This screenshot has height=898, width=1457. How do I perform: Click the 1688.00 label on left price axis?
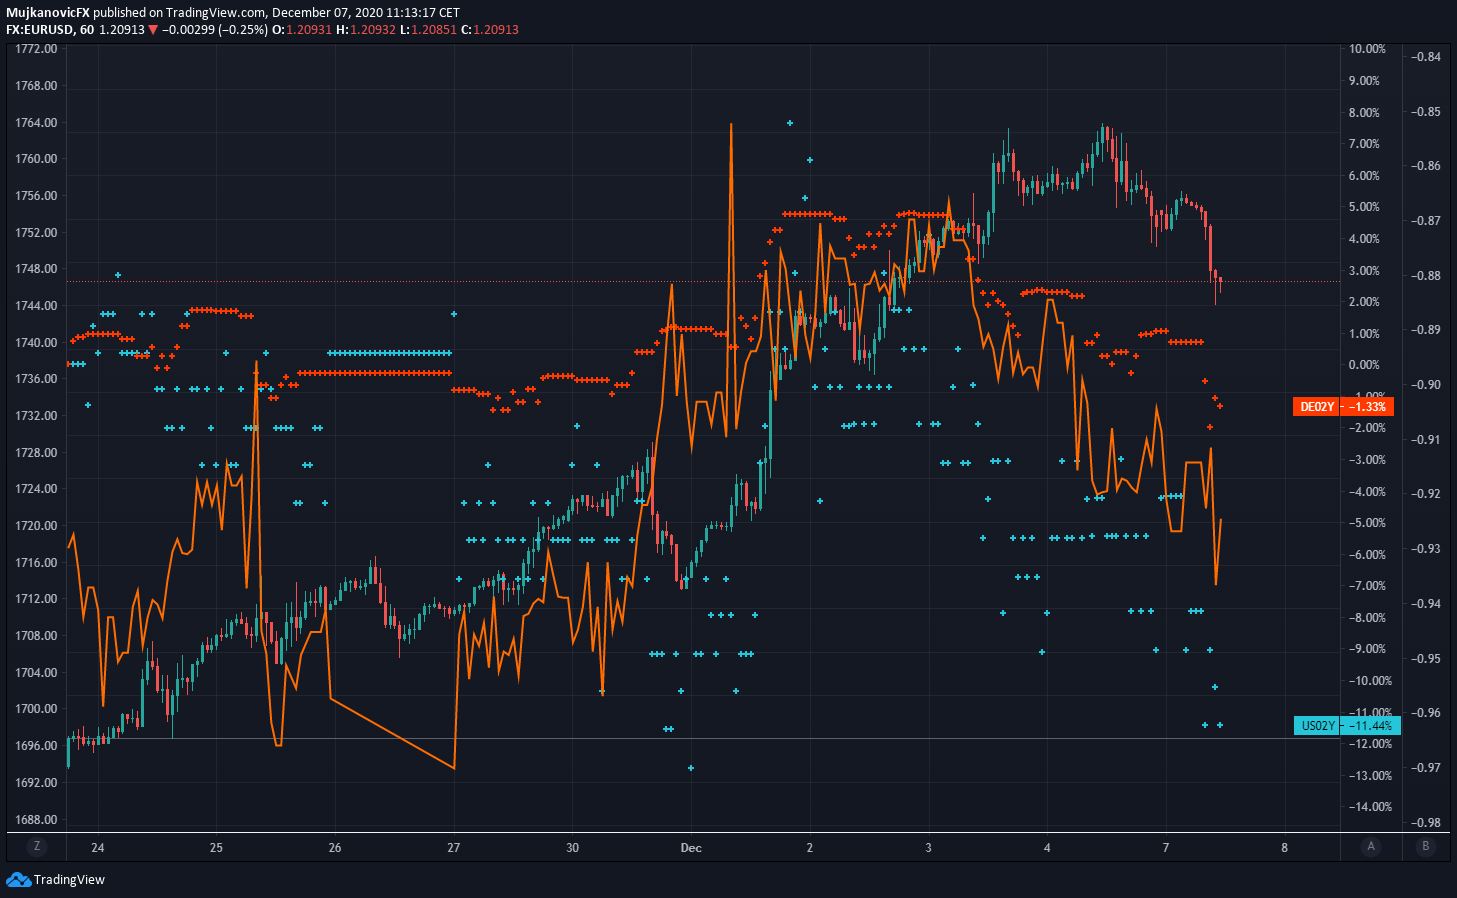36,820
